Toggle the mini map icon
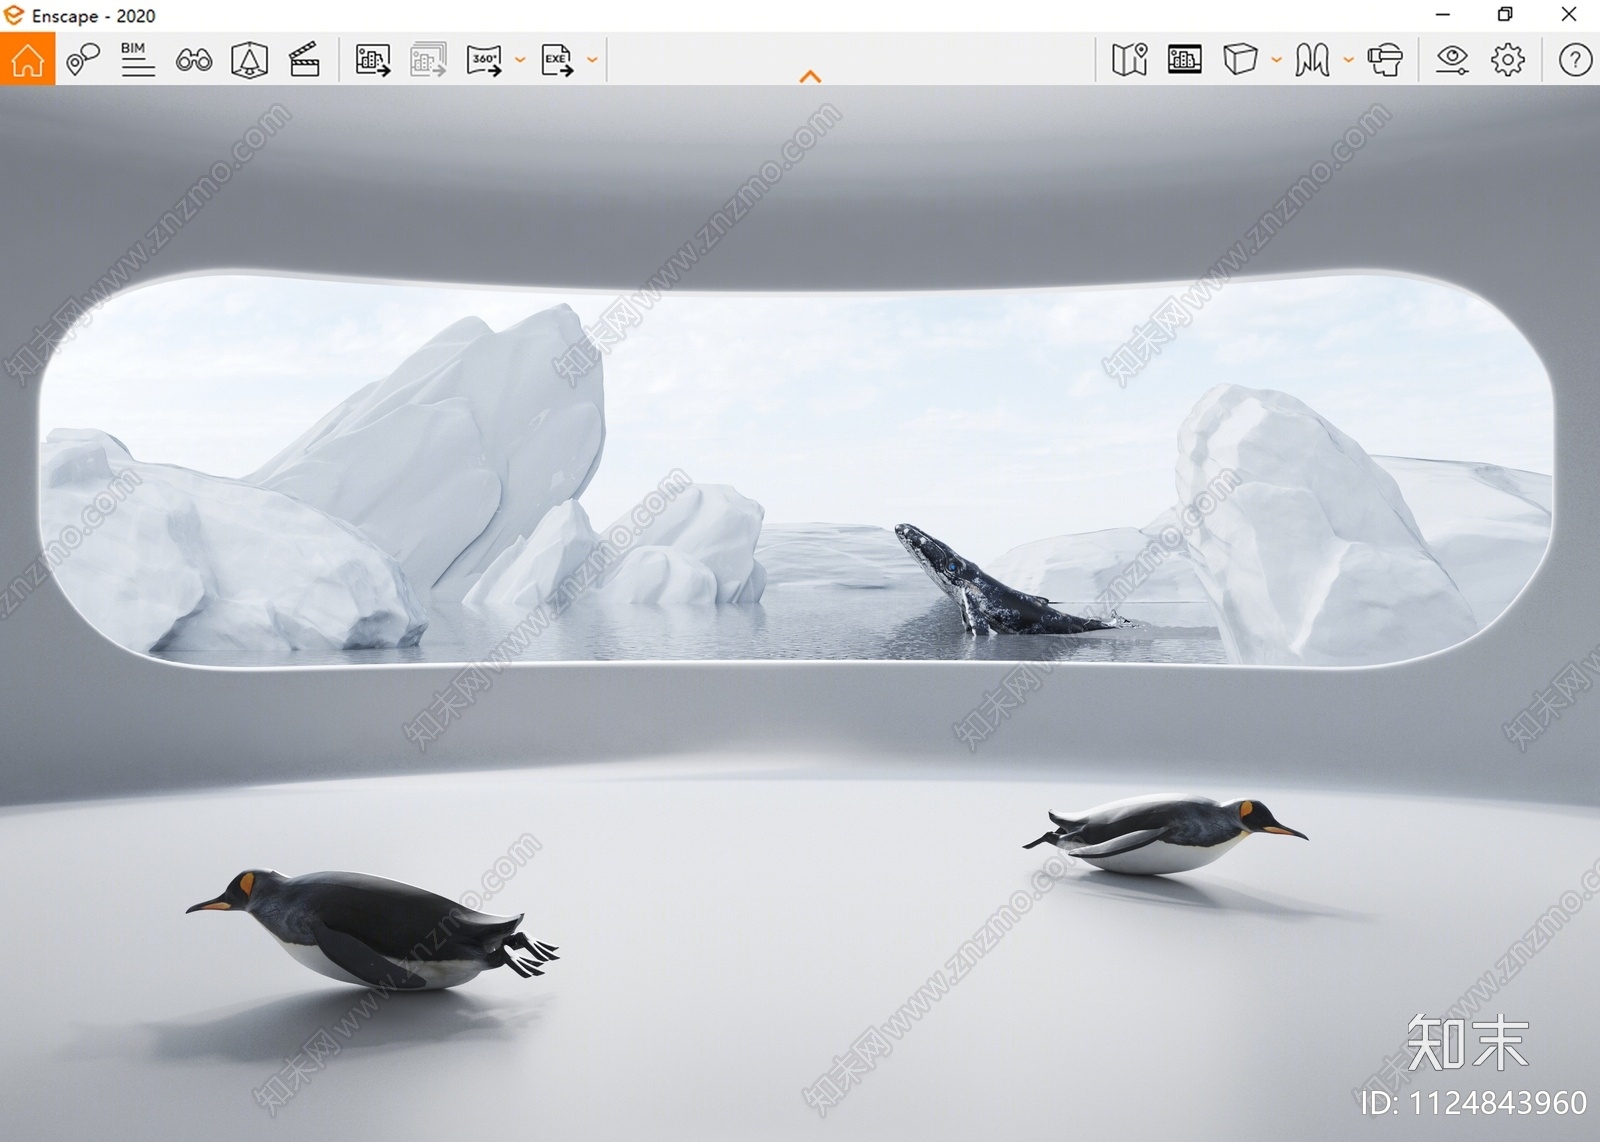 pos(1130,60)
